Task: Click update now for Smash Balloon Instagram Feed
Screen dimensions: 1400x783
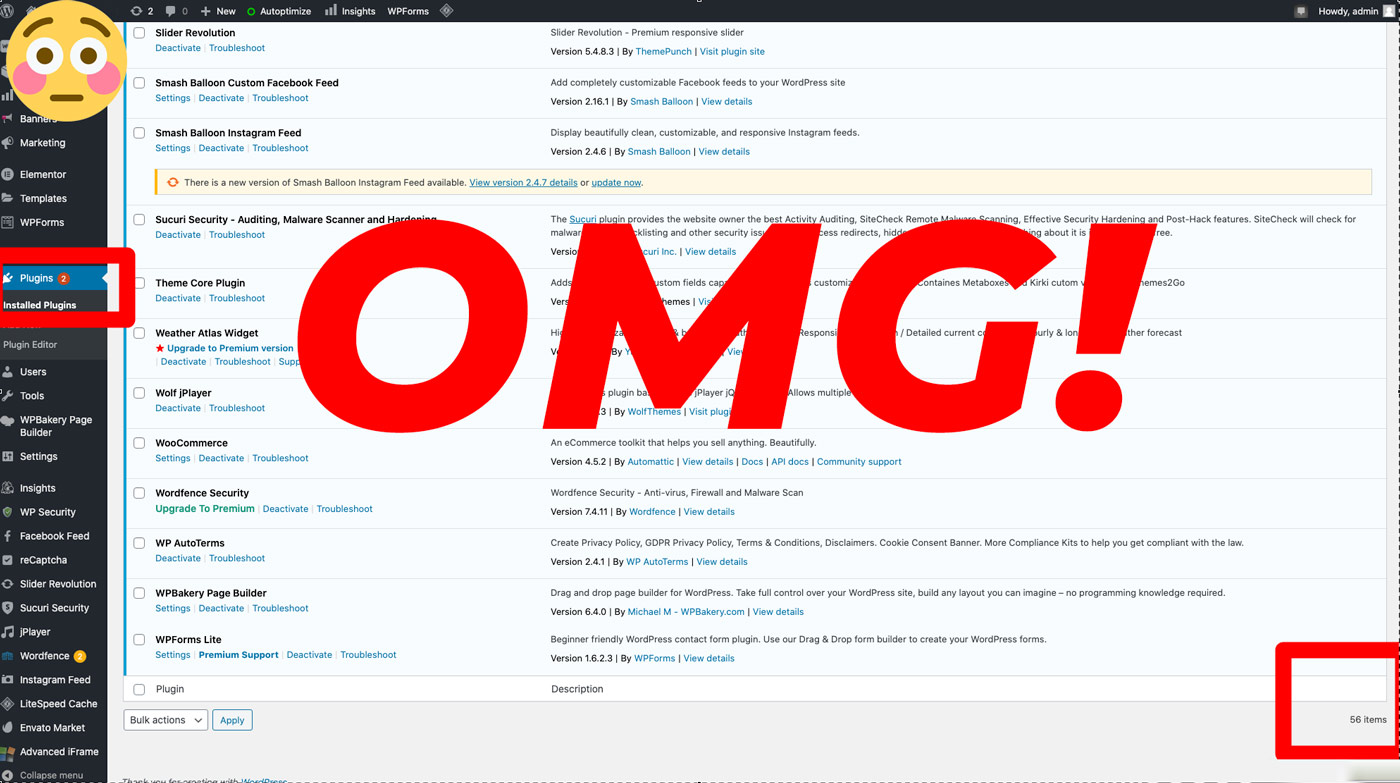Action: click(x=616, y=183)
